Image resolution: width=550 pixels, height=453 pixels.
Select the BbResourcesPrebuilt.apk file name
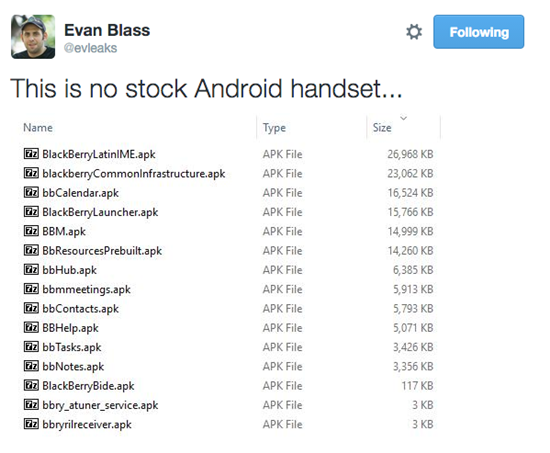(x=102, y=251)
